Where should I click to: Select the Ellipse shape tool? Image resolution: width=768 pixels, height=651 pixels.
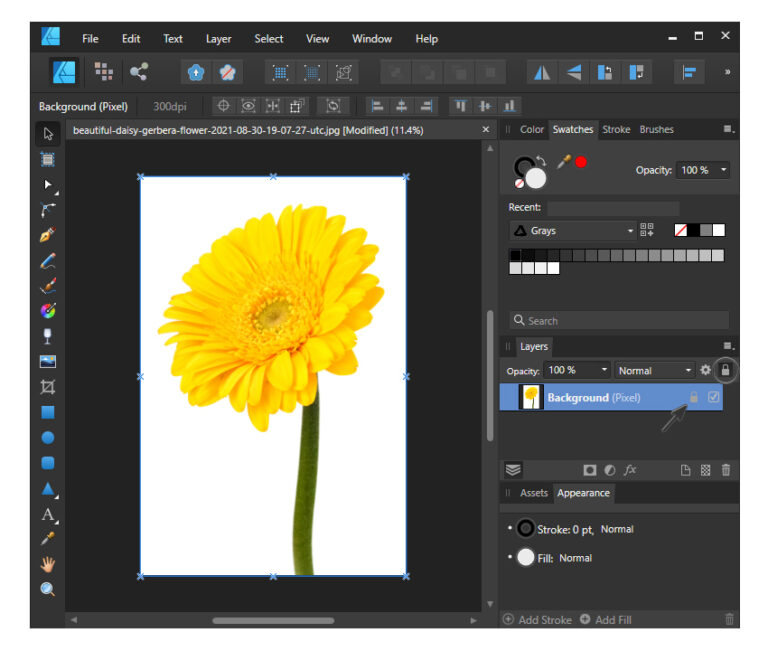click(x=48, y=437)
